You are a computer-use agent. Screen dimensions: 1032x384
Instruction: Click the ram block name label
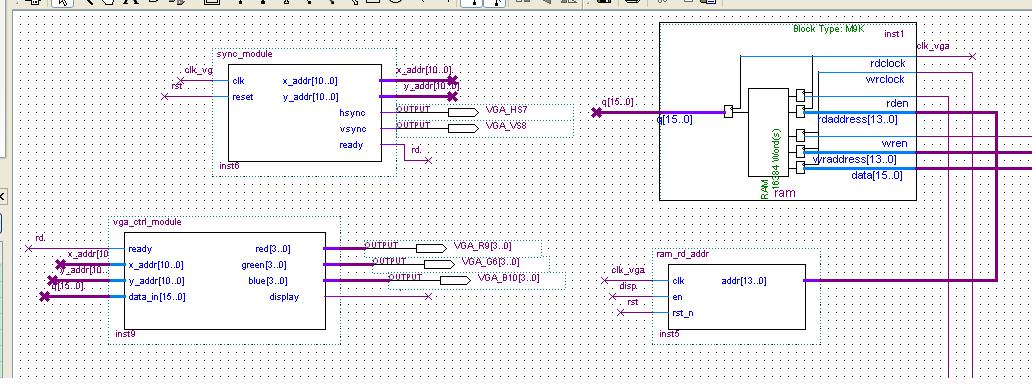pyautogui.click(x=784, y=193)
